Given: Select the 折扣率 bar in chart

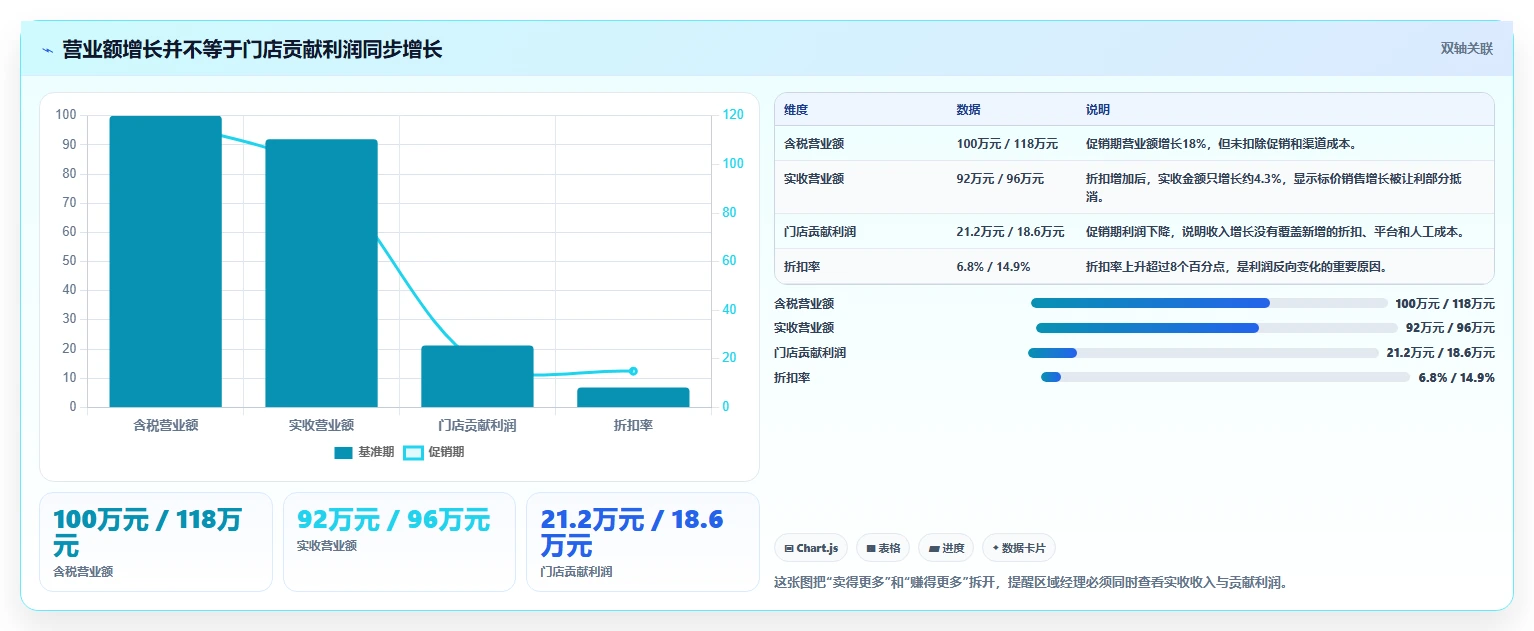Looking at the screenshot, I should [x=633, y=397].
